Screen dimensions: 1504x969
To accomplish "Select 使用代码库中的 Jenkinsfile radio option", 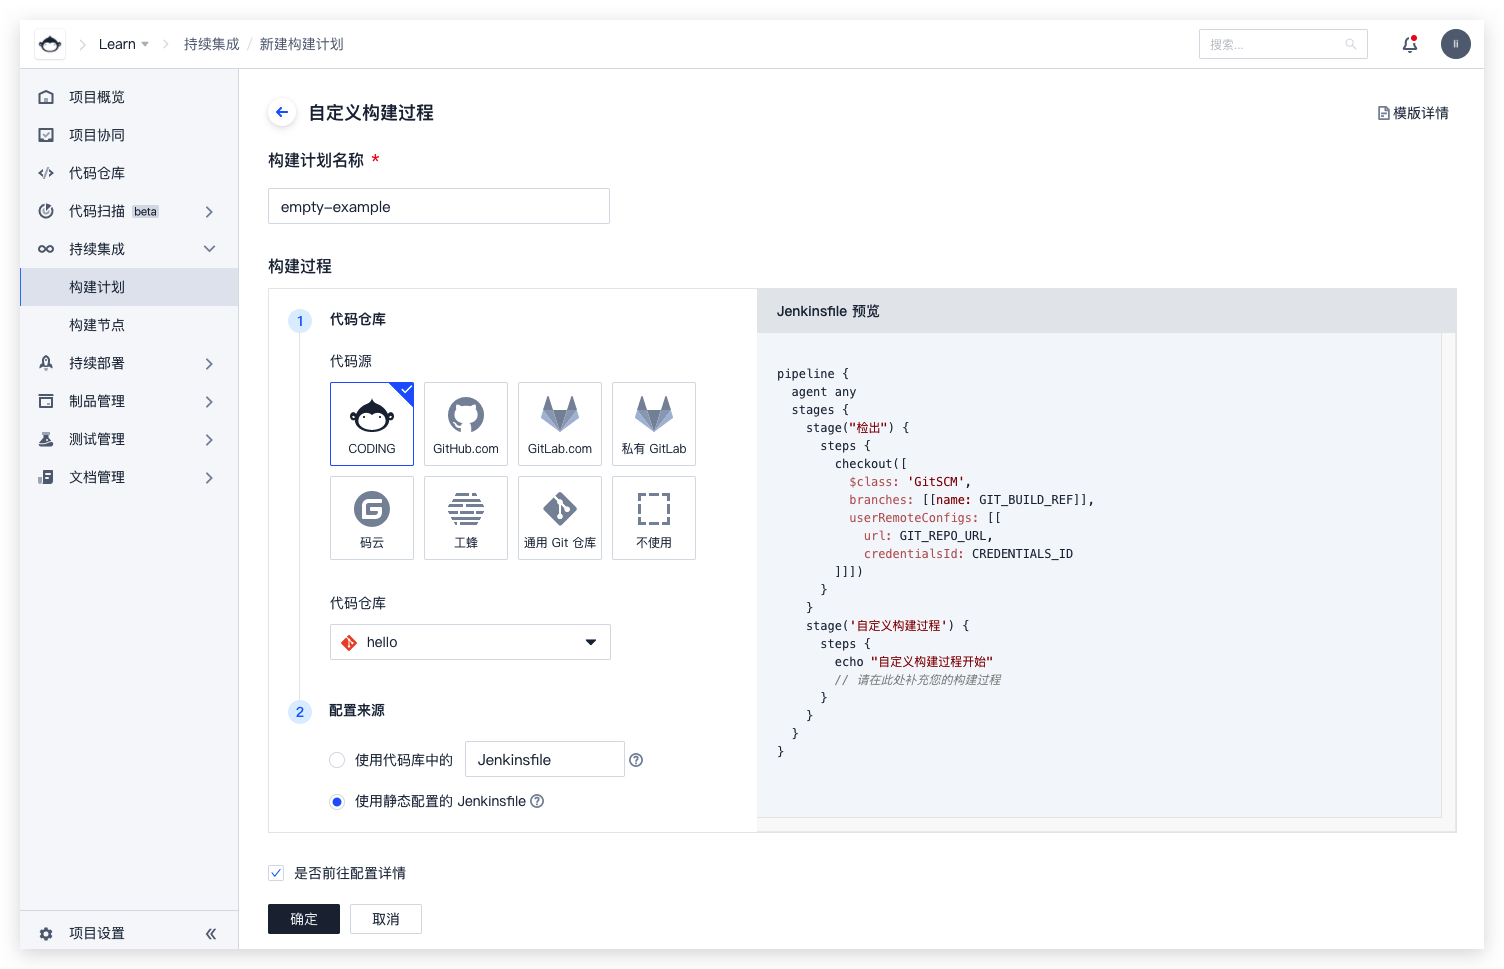I will [x=337, y=760].
